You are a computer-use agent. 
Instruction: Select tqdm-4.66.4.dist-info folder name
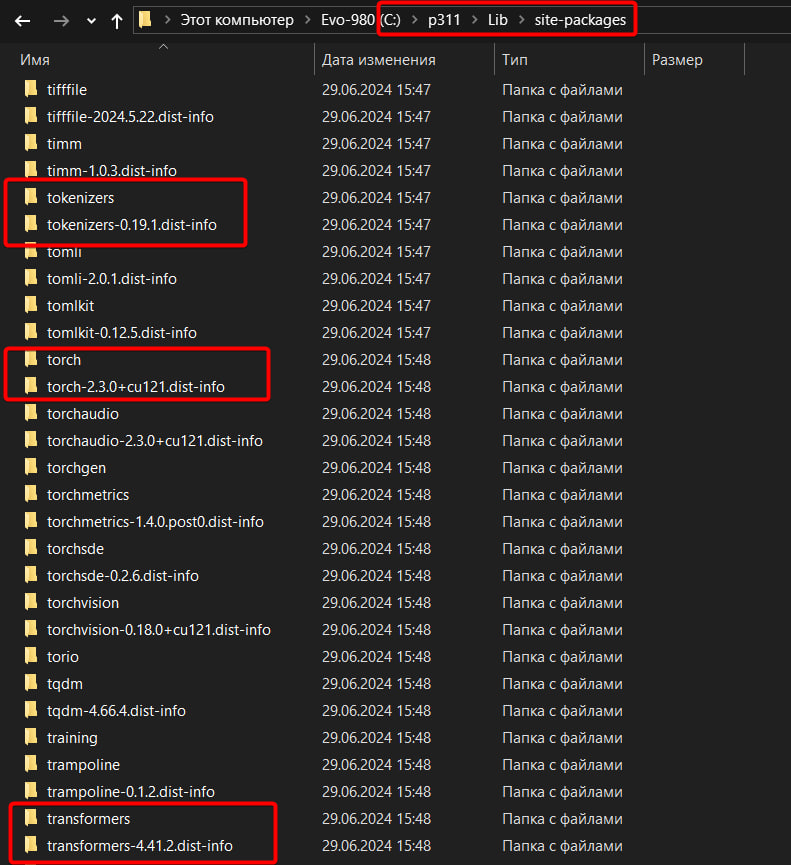click(116, 711)
